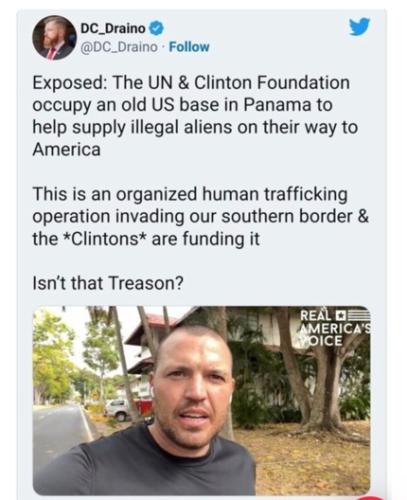Viewport: 407px width, 500px height.
Task: Play the video of the man
Action: 201,400
